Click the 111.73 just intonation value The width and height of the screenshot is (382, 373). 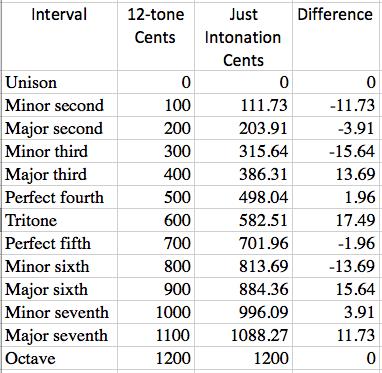[x=243, y=105]
